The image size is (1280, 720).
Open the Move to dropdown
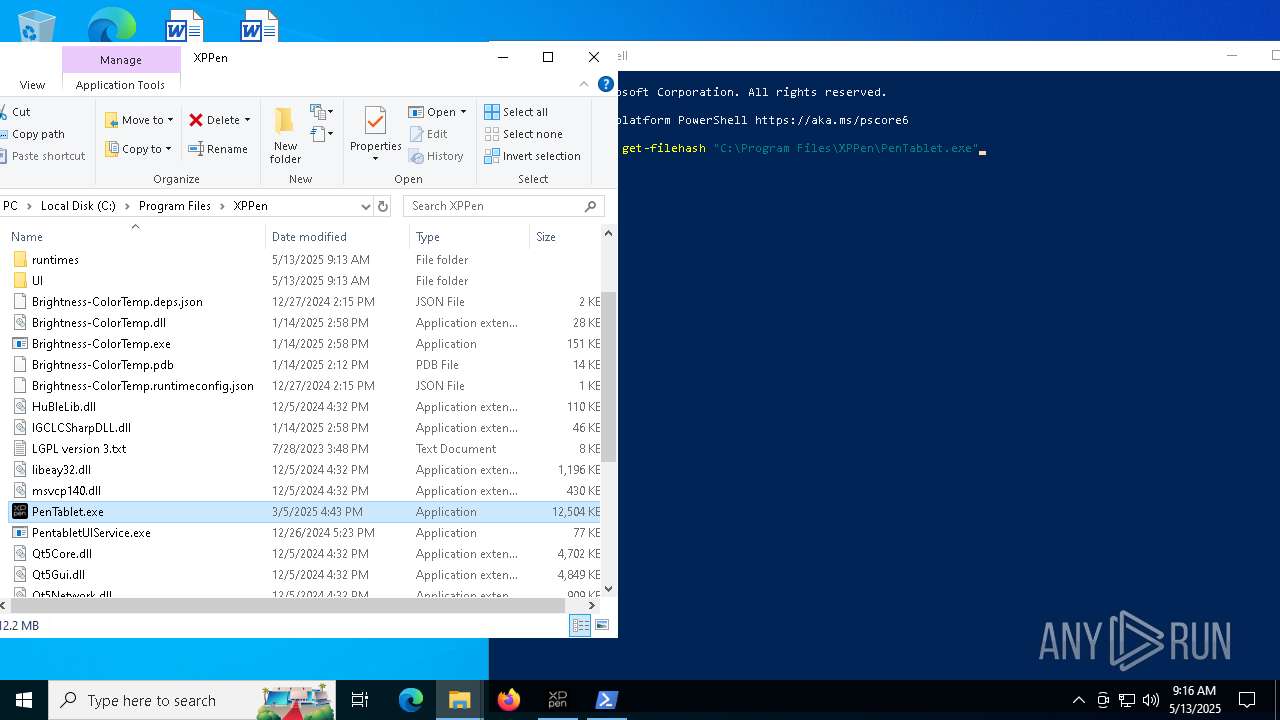139,120
